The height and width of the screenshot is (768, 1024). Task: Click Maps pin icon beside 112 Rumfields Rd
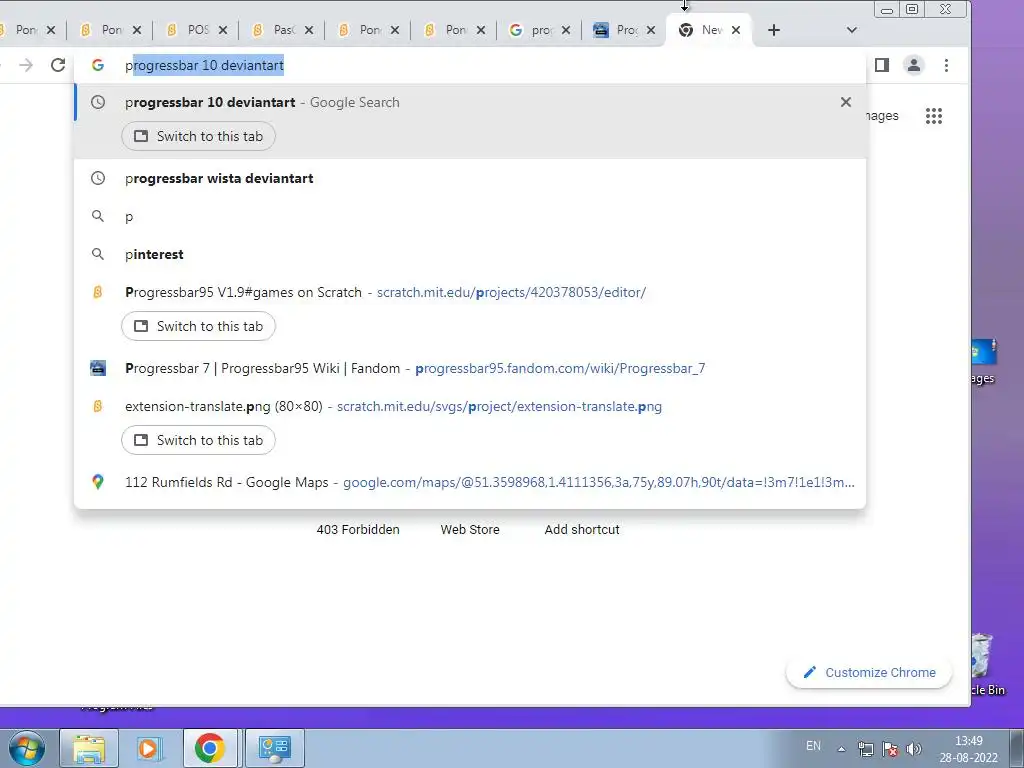pyautogui.click(x=98, y=482)
